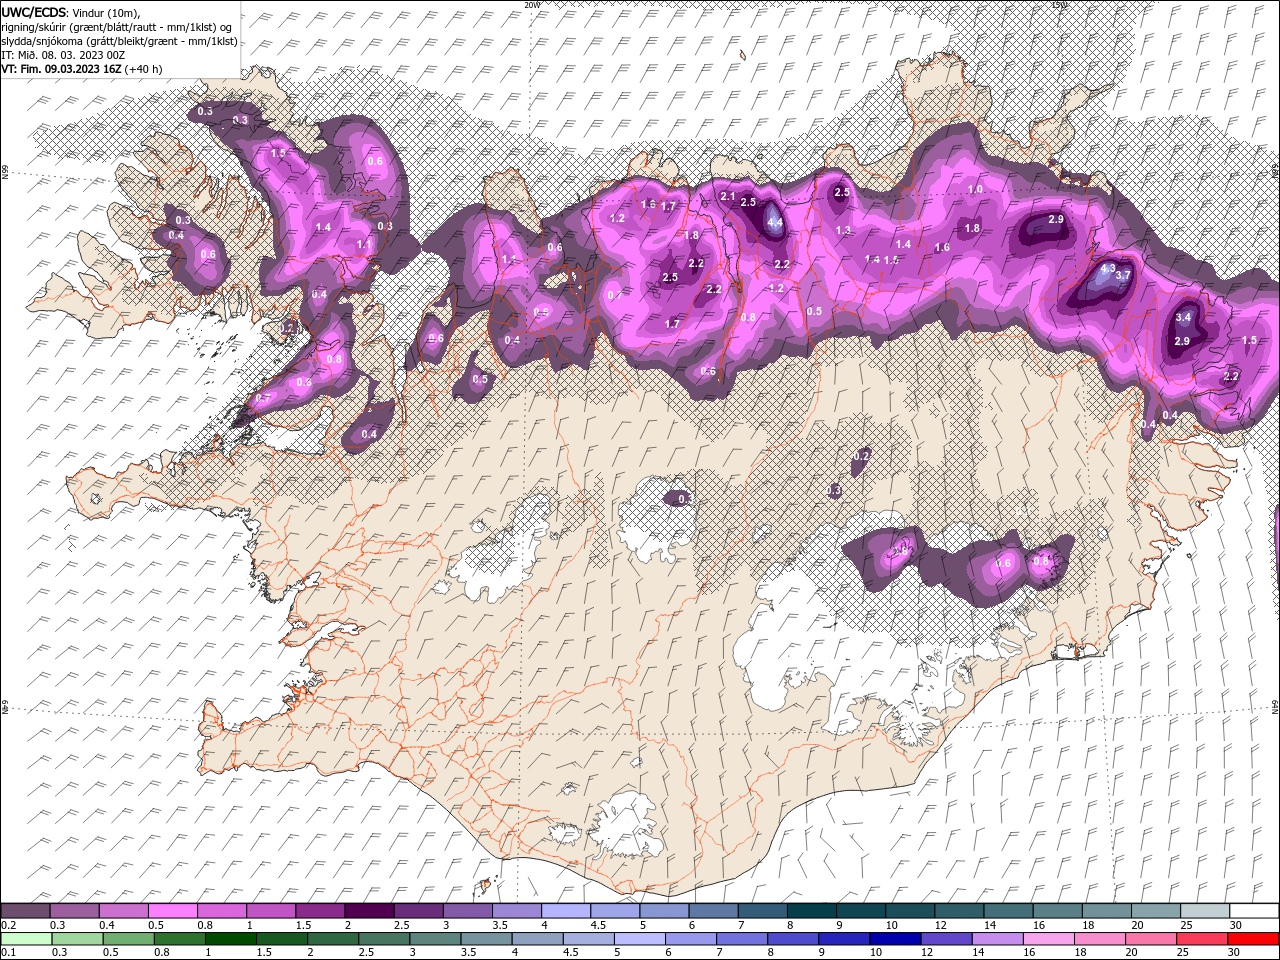
Task: Select white snow-scale swatch after 30
Action: pos(1254,911)
